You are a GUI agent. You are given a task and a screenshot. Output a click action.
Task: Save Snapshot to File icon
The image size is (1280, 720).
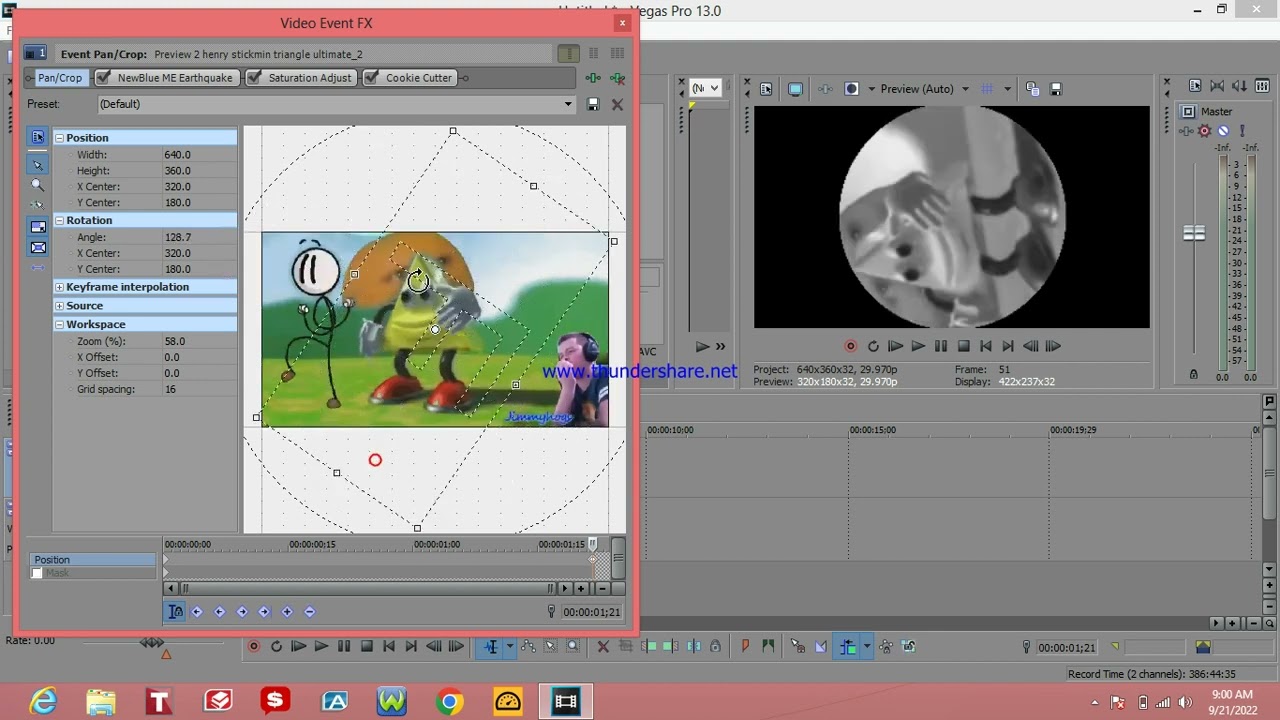1056,89
